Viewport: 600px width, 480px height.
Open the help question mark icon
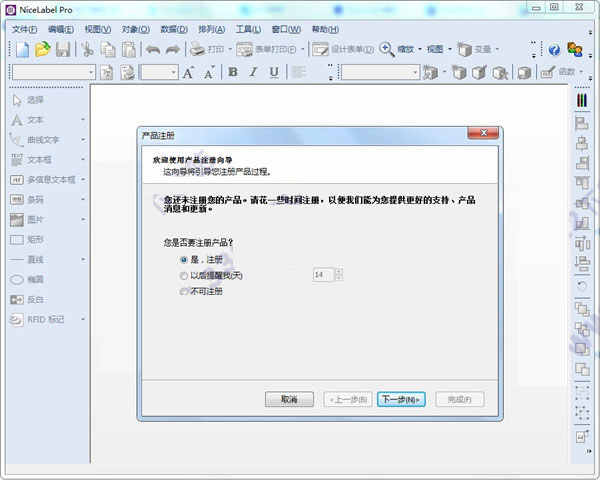point(554,50)
